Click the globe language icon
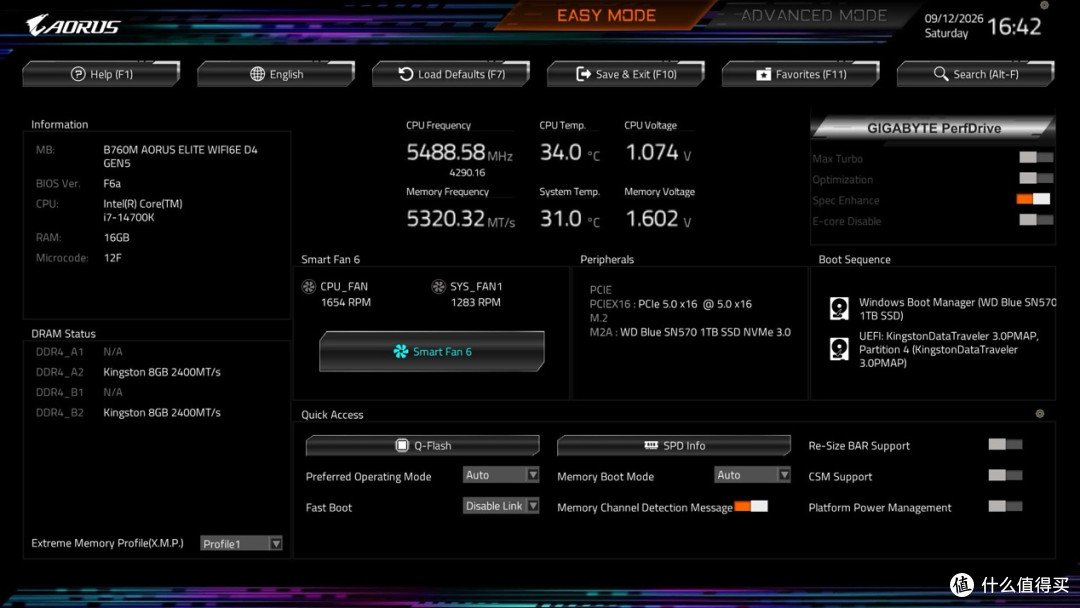1080x608 pixels. (x=258, y=74)
